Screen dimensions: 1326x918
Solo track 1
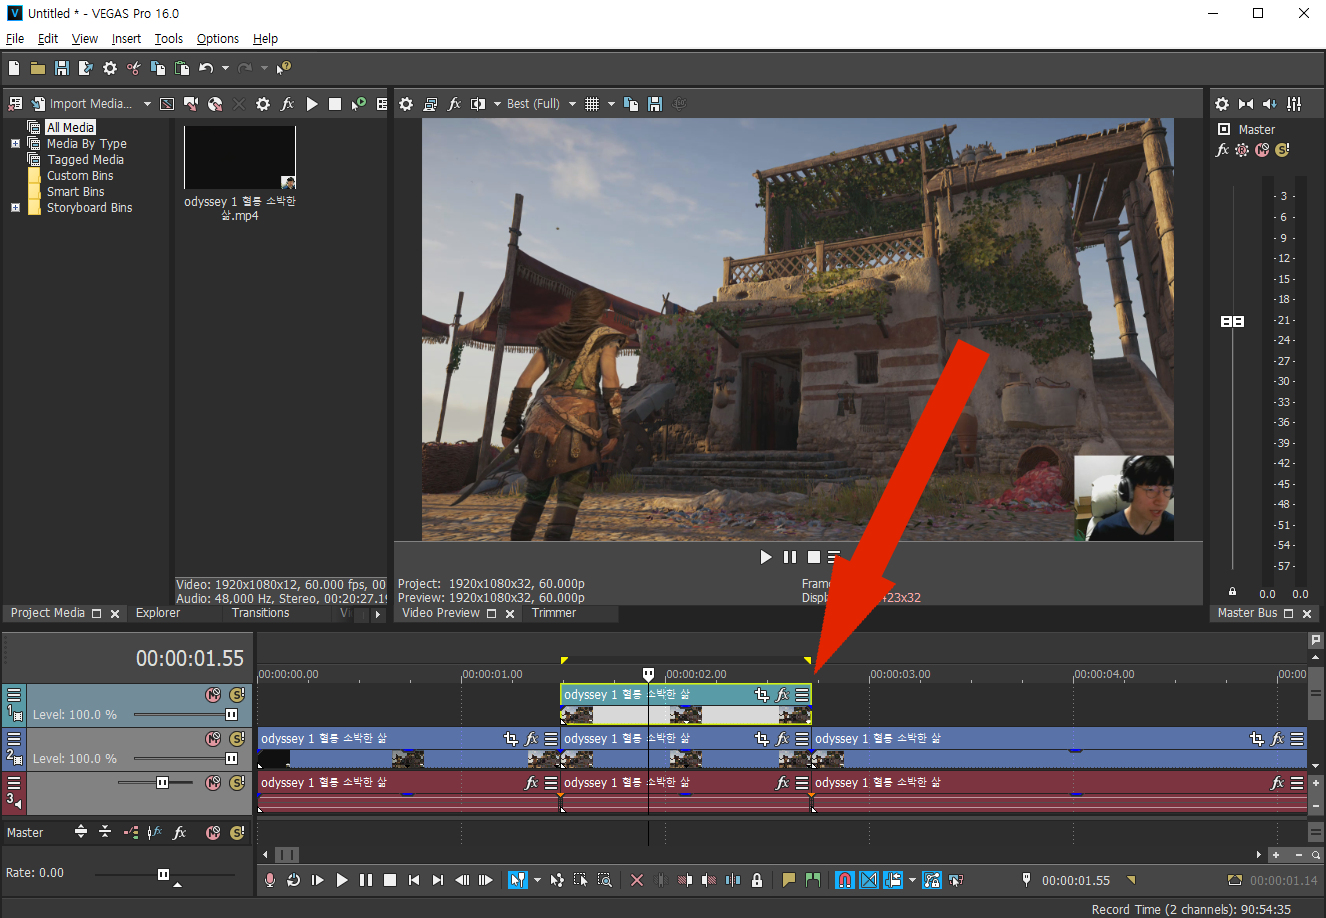[237, 694]
